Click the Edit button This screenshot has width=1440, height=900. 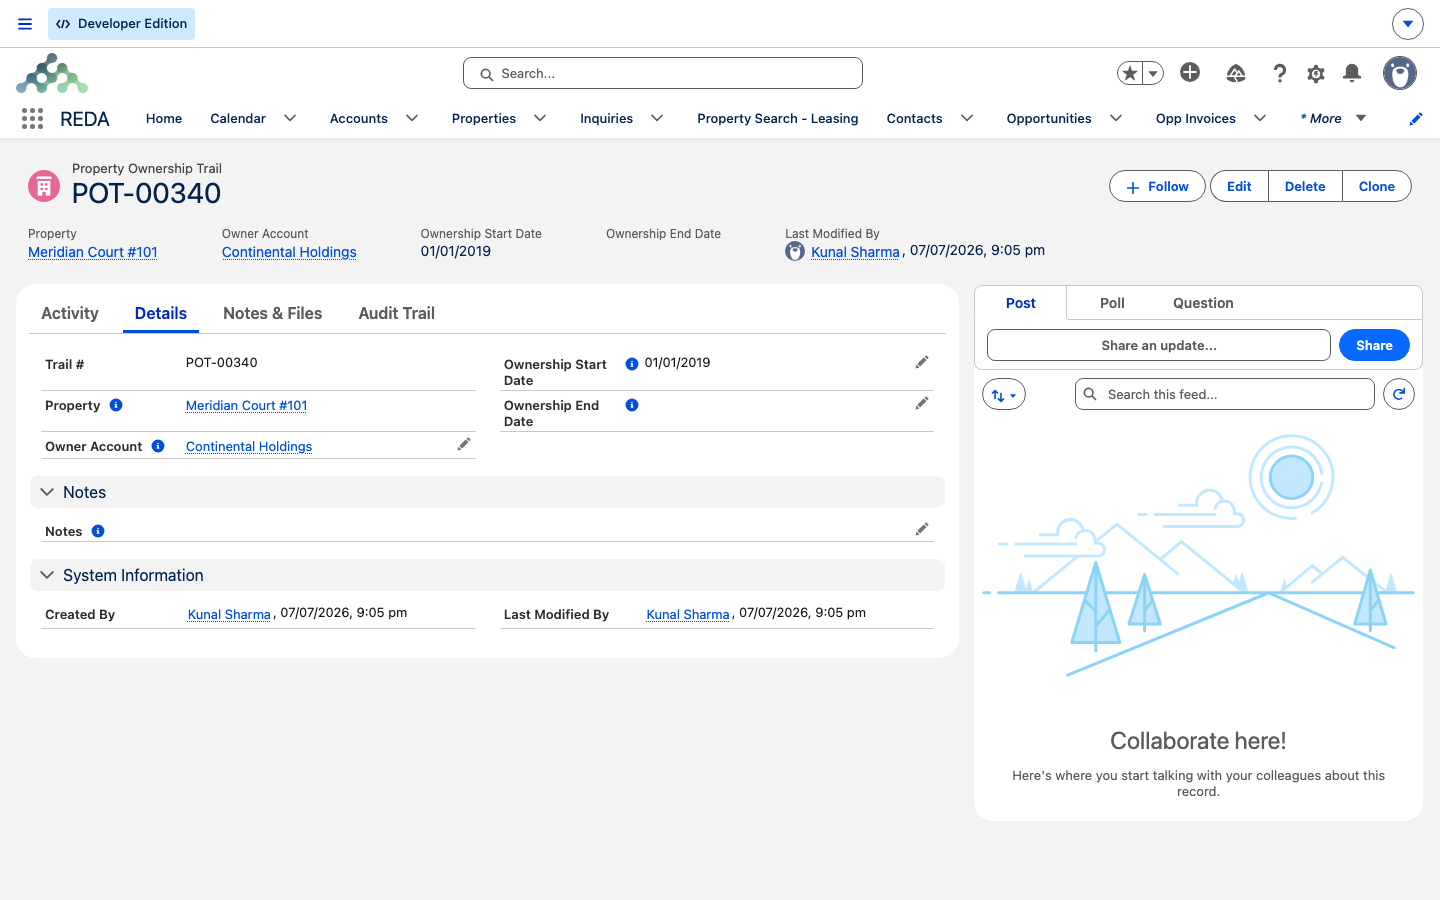tap(1239, 186)
